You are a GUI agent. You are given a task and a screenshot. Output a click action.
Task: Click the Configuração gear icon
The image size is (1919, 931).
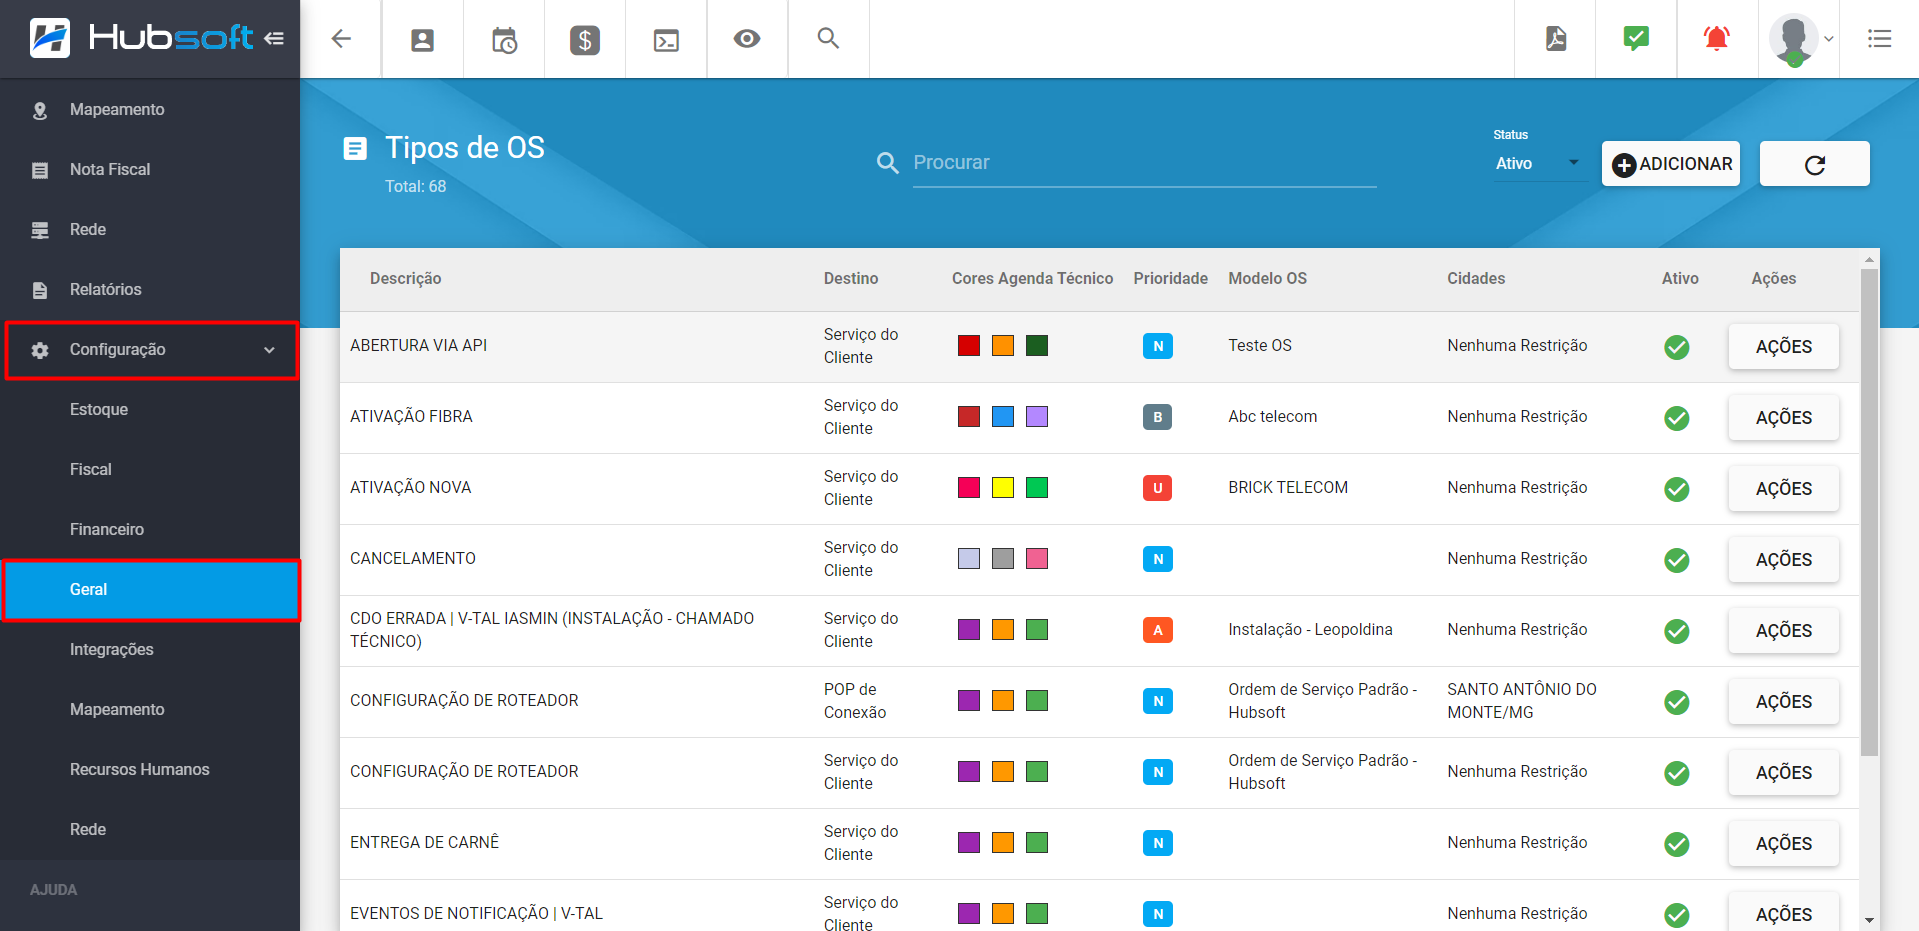pos(40,350)
